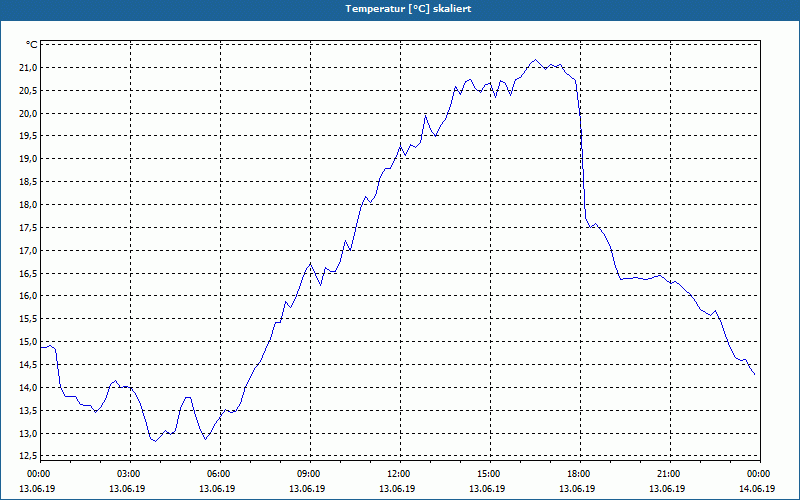The width and height of the screenshot is (800, 500).
Task: Click the 09:00 time label
Action: (x=308, y=474)
